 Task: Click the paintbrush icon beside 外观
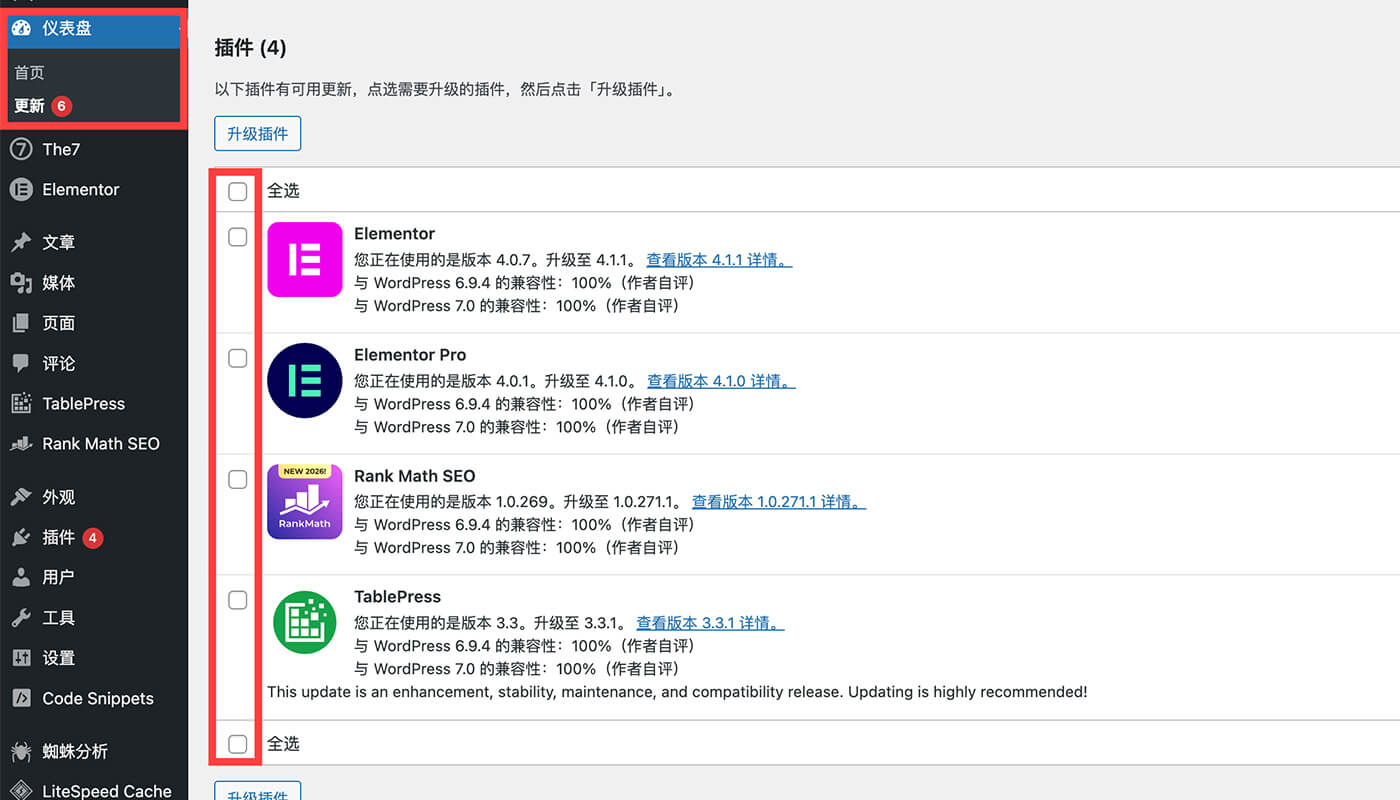click(21, 497)
